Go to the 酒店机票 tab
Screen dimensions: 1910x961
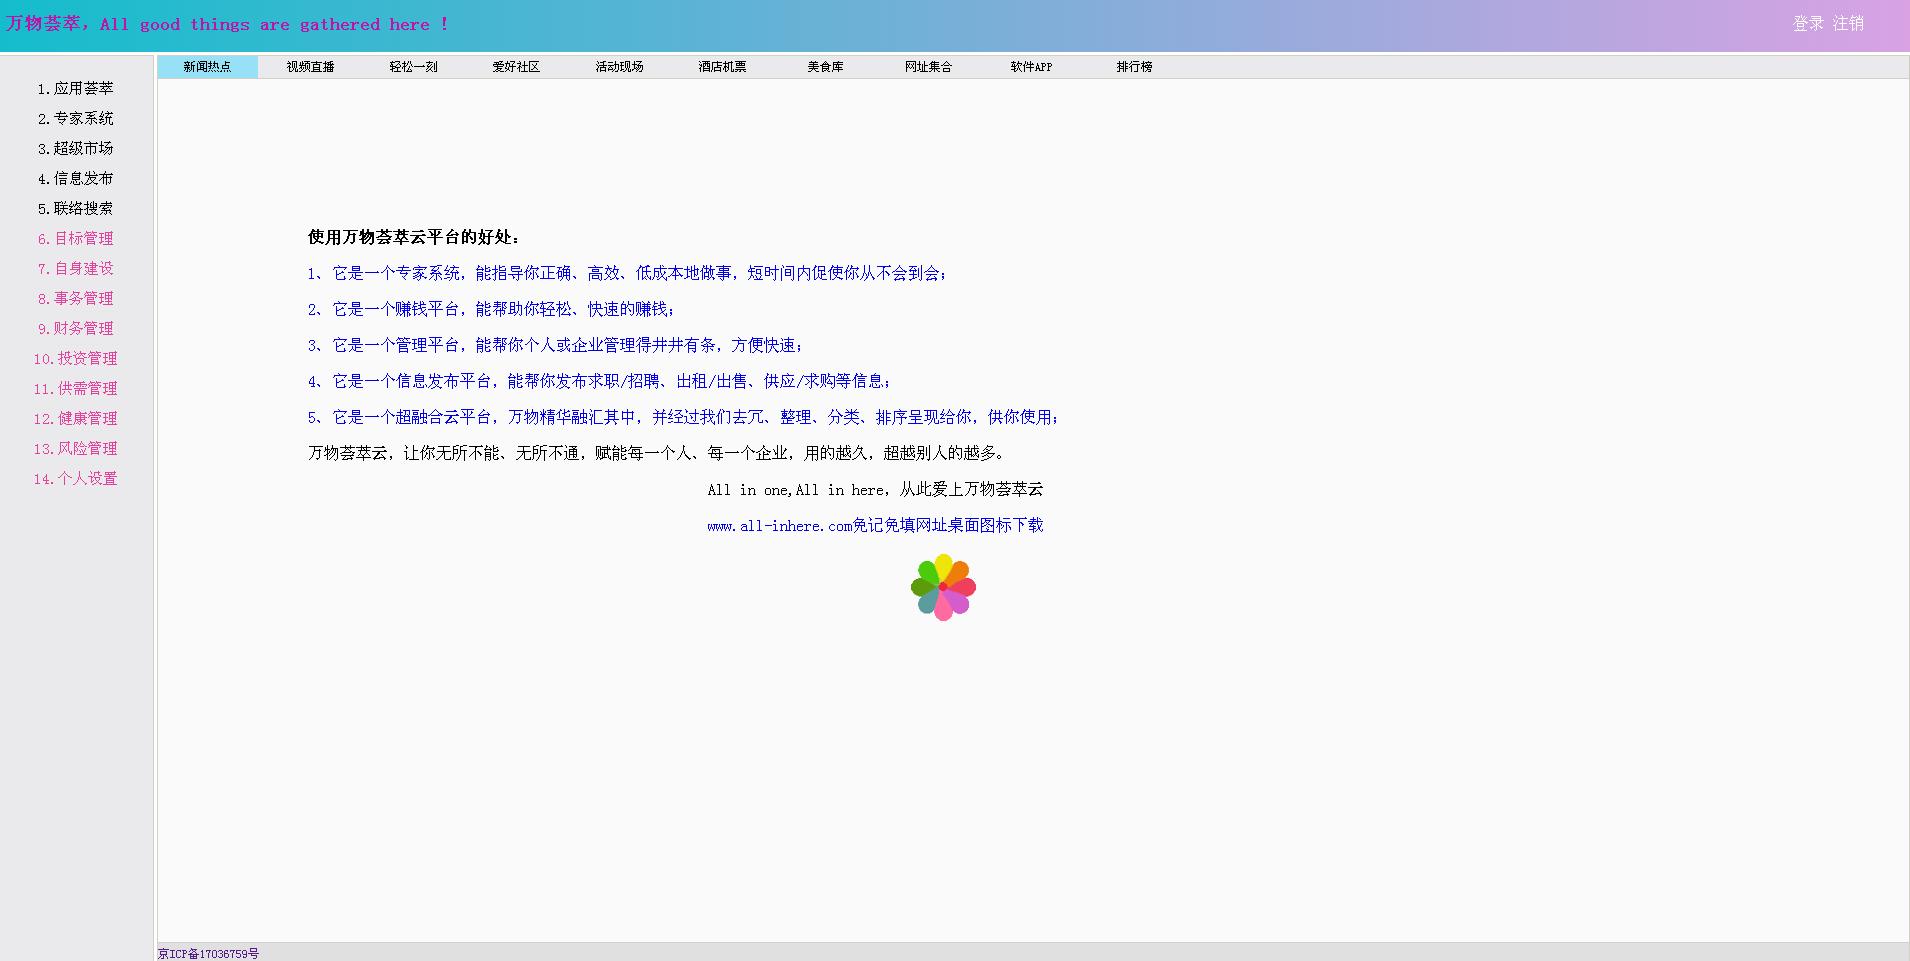(x=722, y=67)
